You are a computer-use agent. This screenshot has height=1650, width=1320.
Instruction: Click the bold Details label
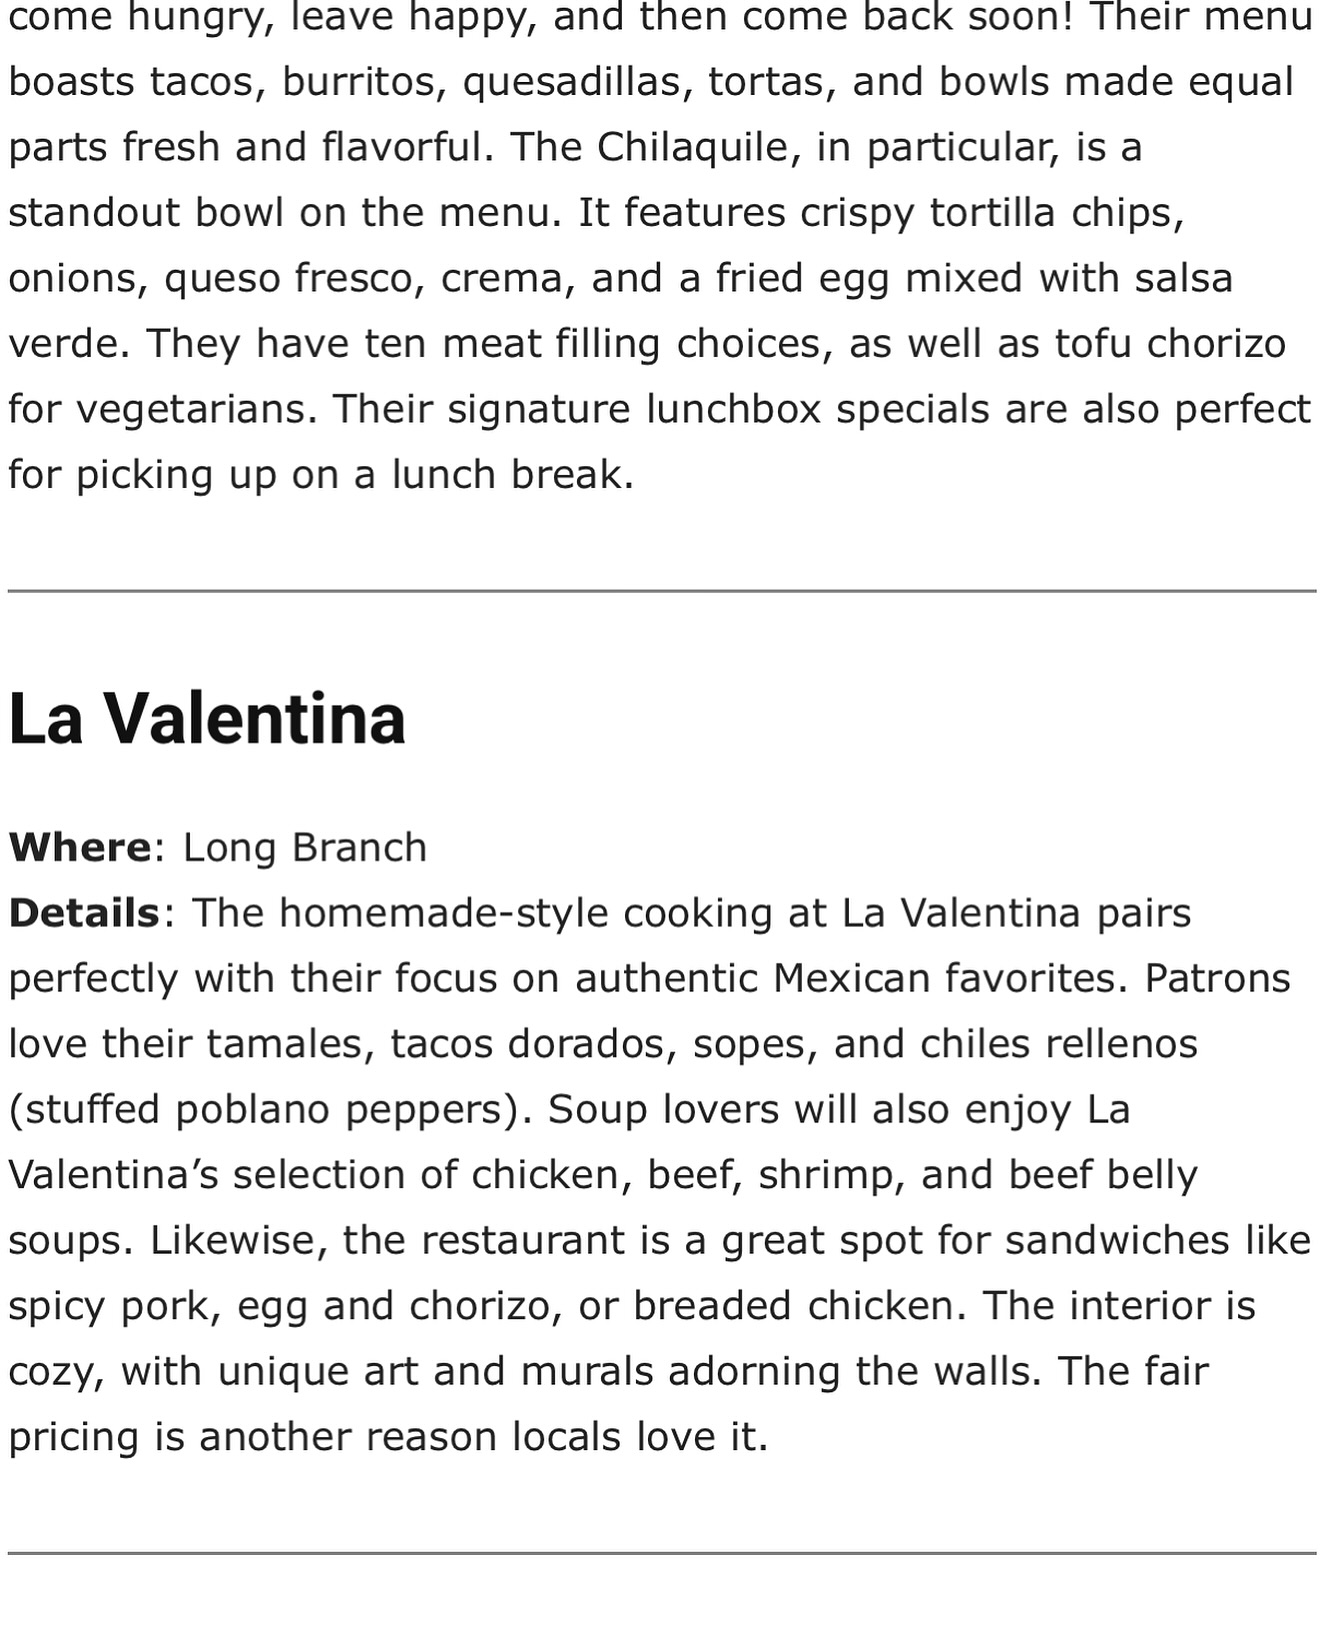pos(84,913)
